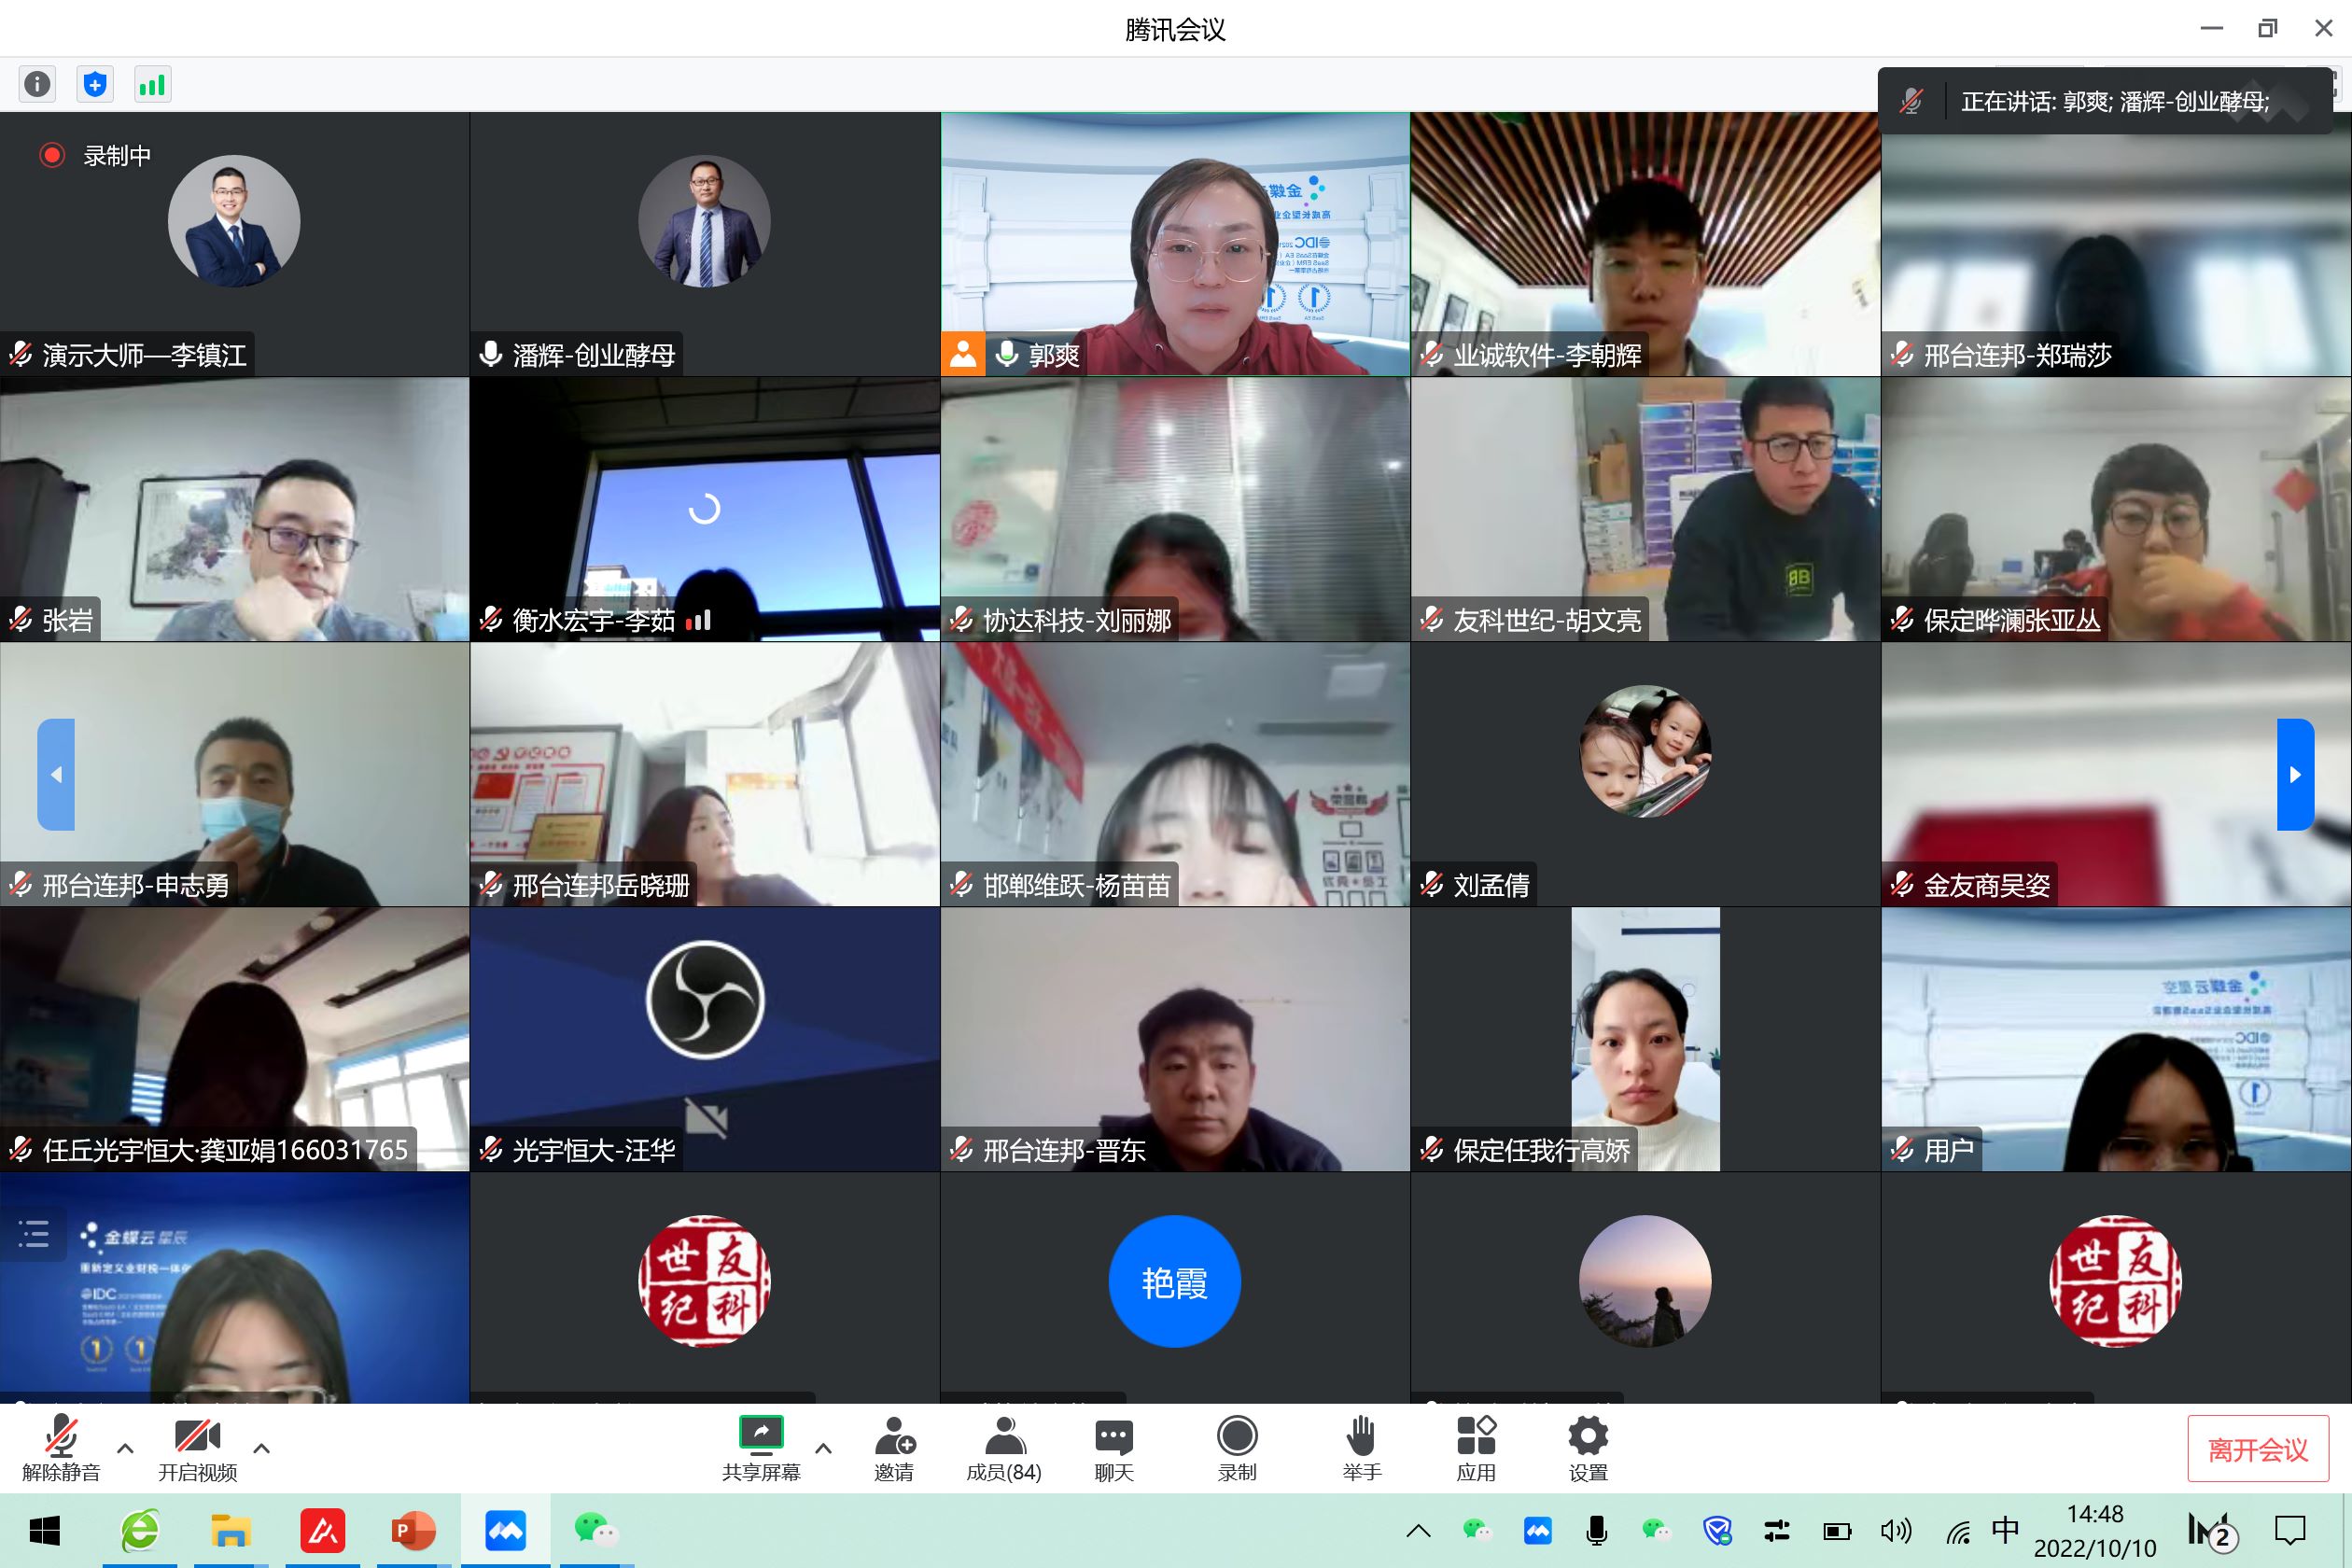Open the meeting info icon
This screenshot has height=1568, width=2352.
click(x=38, y=84)
